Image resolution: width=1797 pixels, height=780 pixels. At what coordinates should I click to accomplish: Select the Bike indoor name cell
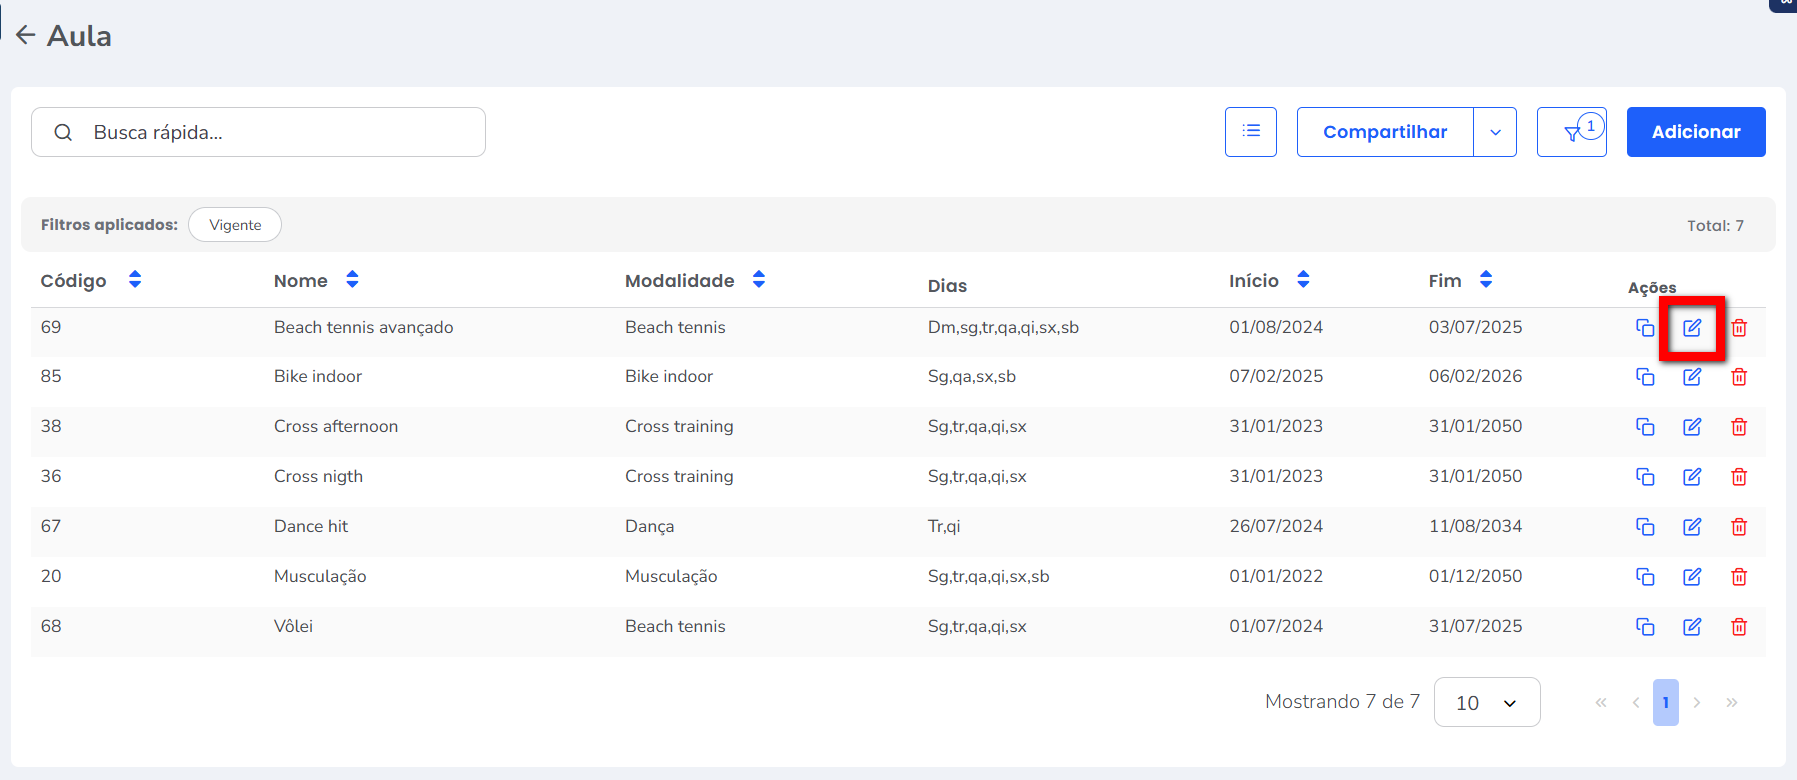click(x=318, y=376)
